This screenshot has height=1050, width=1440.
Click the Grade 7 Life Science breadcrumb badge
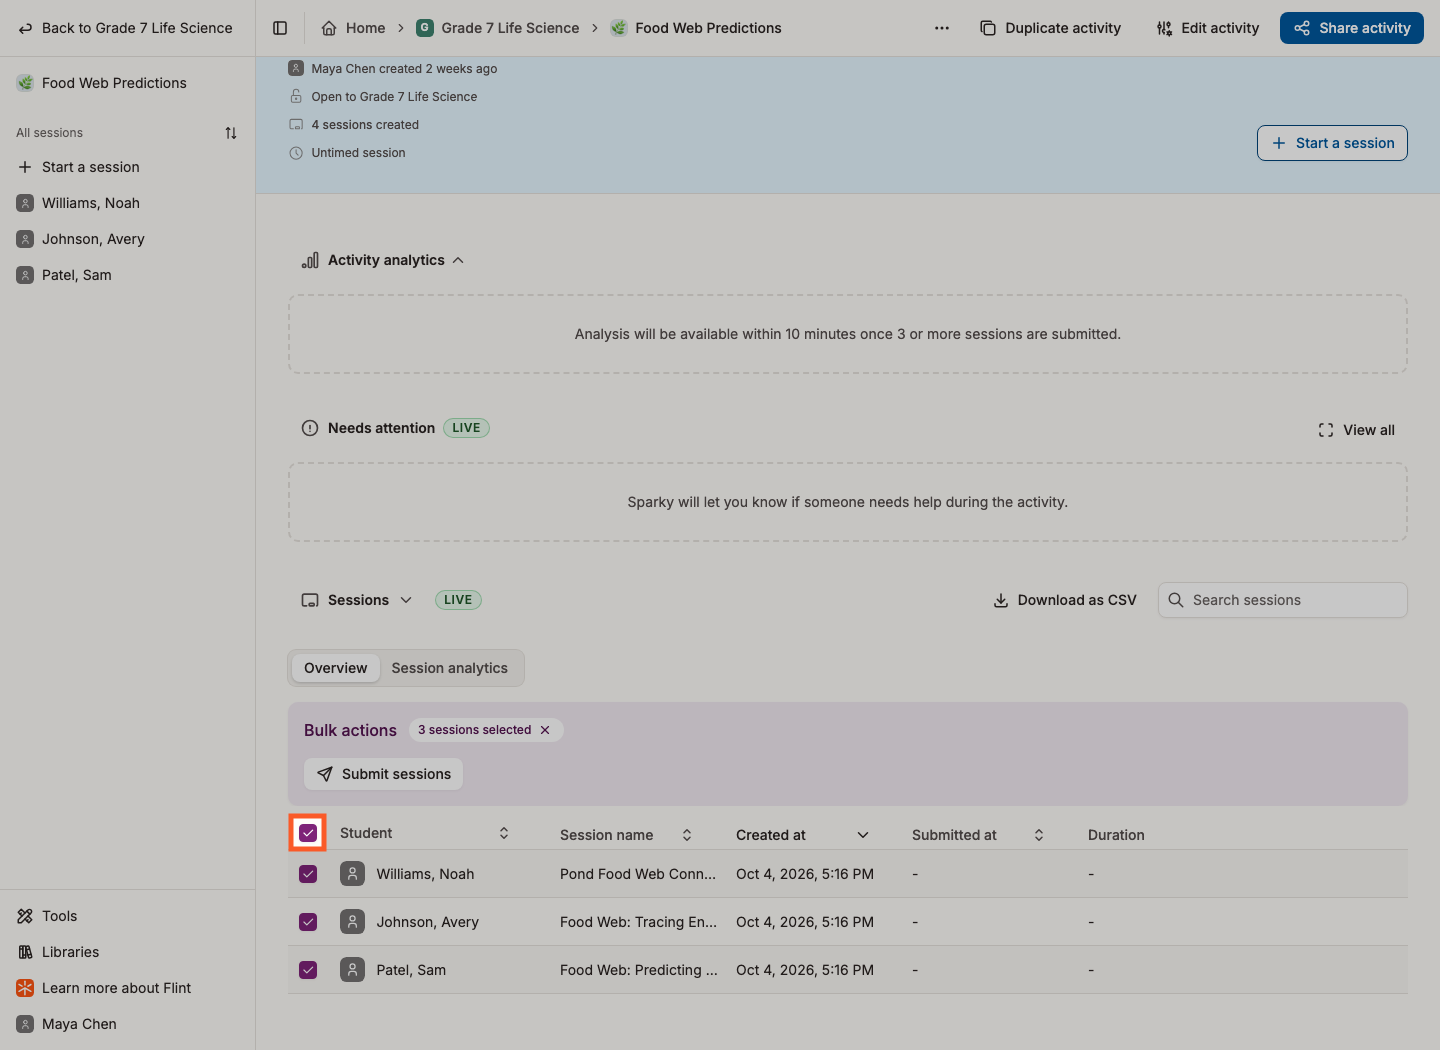coord(425,28)
